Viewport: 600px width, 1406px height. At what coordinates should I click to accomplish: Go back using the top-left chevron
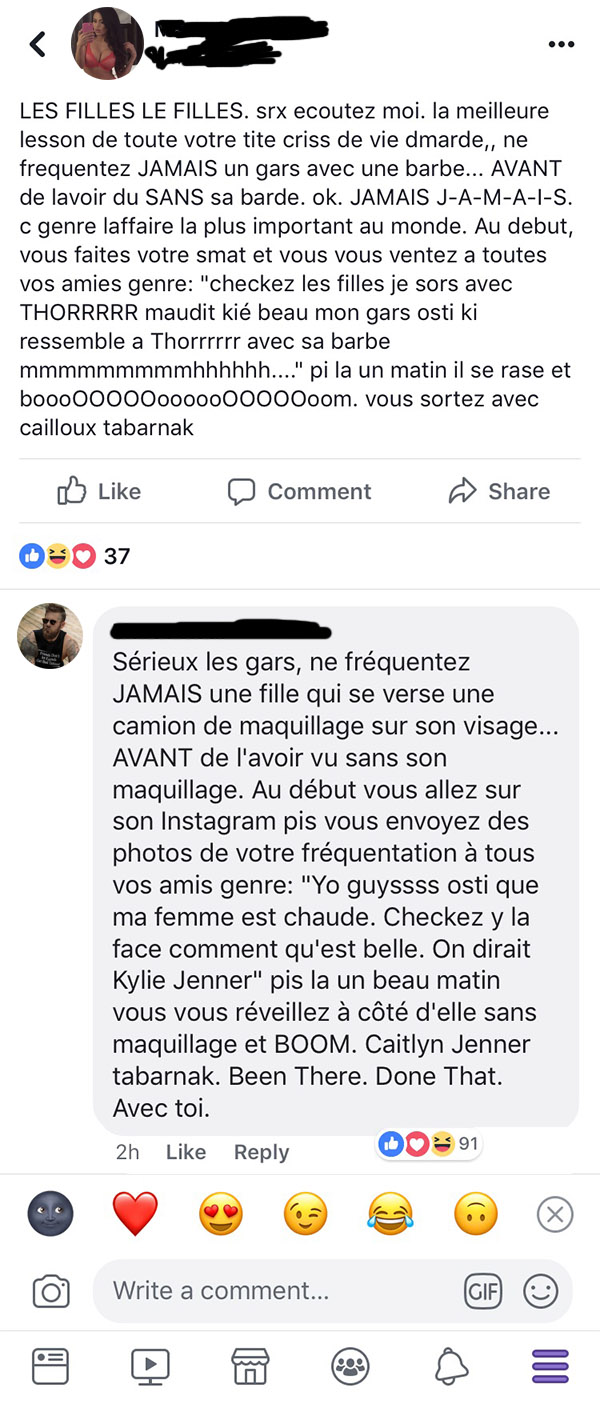[x=38, y=44]
